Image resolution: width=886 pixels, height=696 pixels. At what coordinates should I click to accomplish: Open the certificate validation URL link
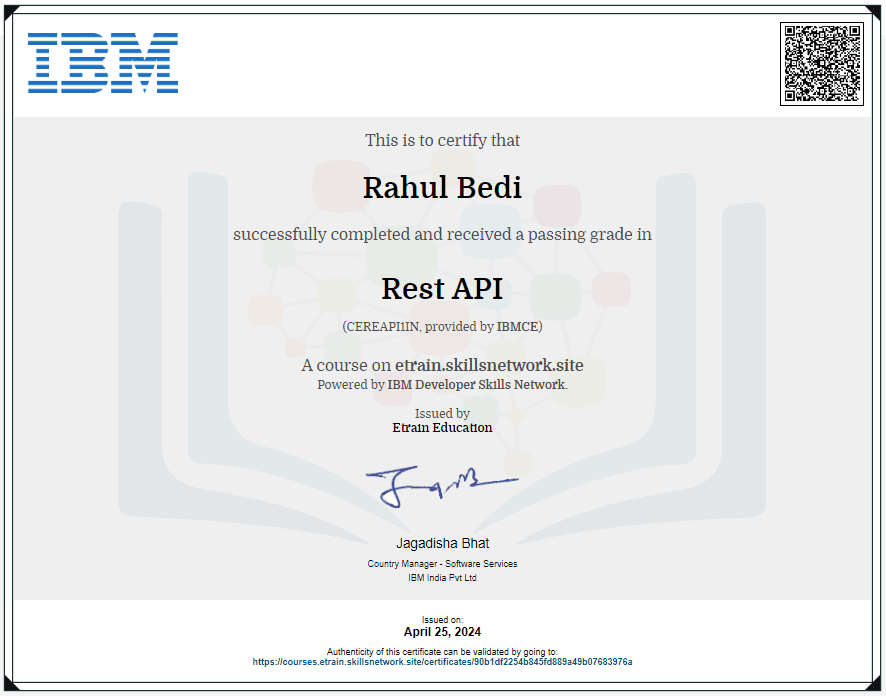pos(443,661)
